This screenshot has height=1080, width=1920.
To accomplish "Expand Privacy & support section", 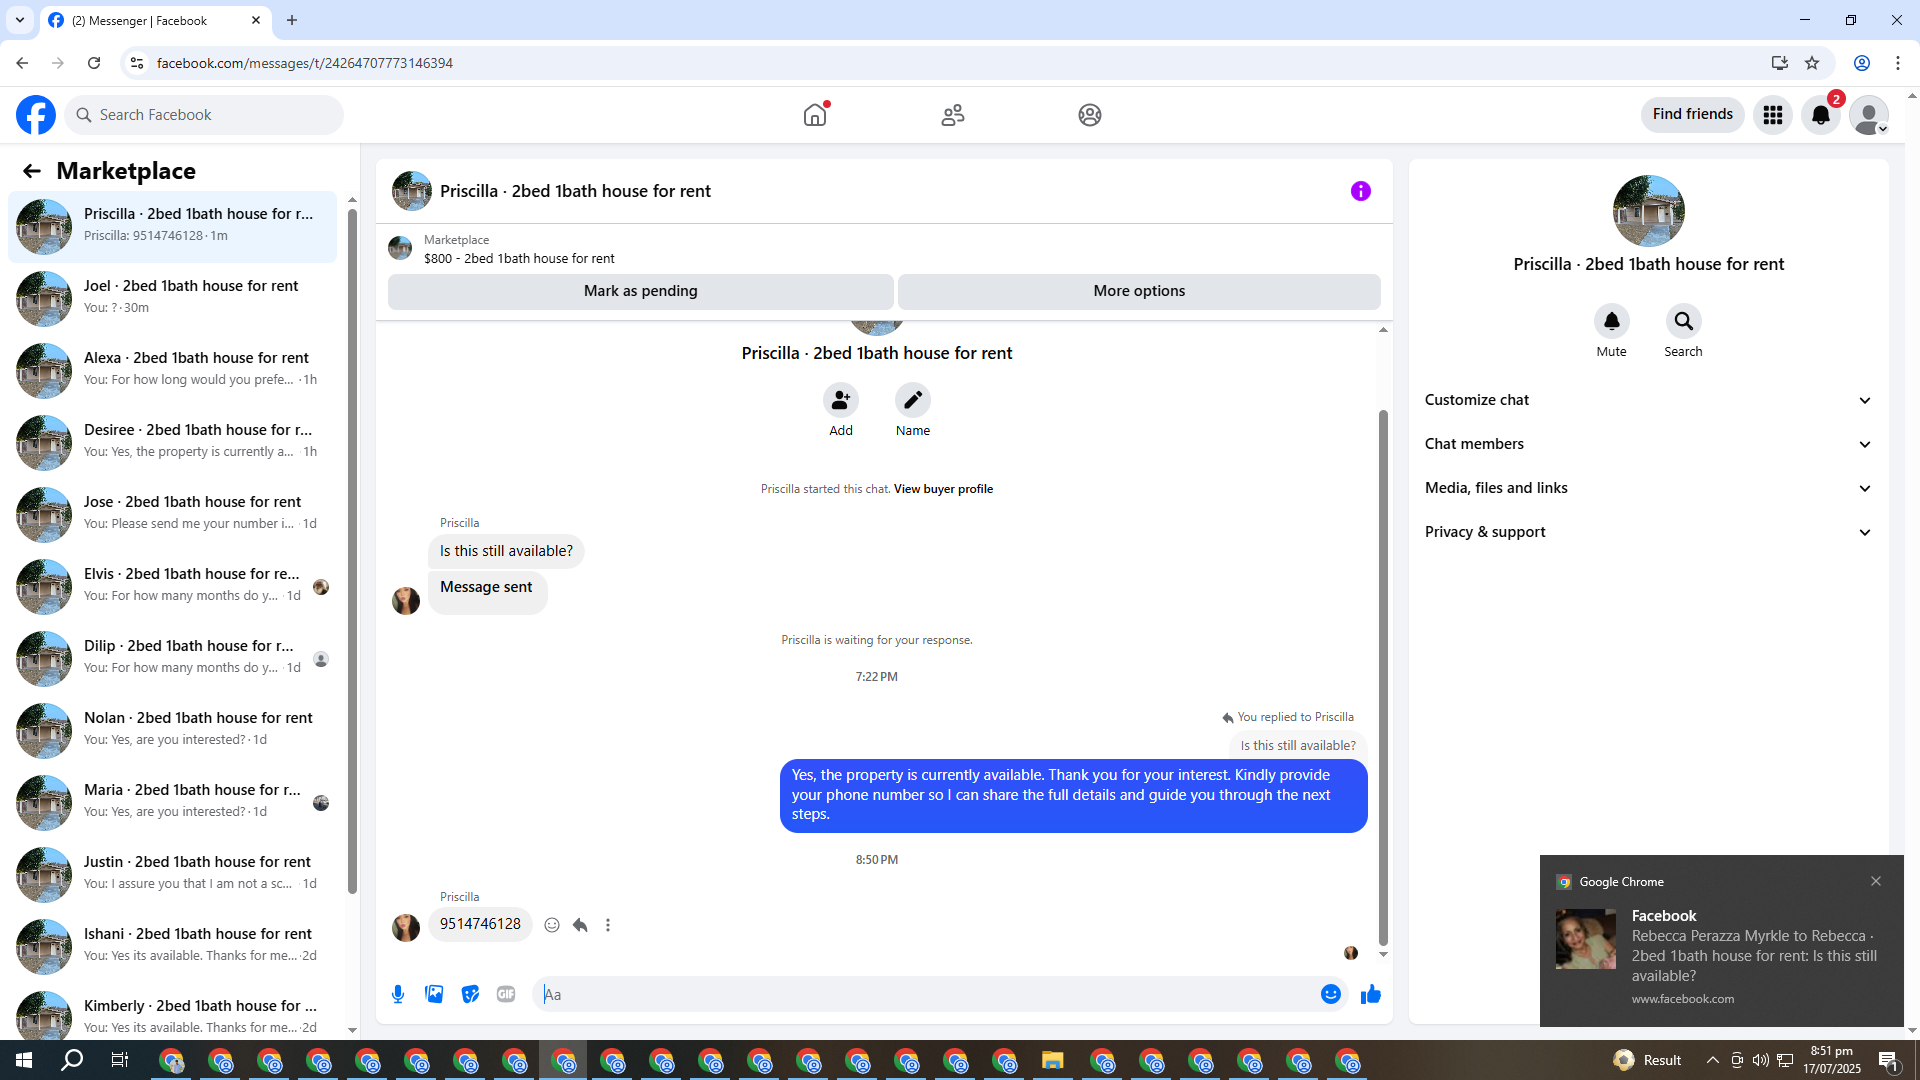I will 1648,532.
